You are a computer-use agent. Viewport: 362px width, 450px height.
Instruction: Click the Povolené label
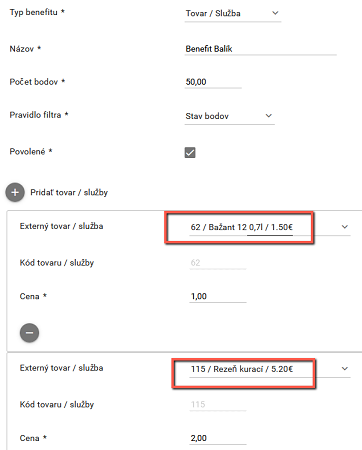pos(27,152)
